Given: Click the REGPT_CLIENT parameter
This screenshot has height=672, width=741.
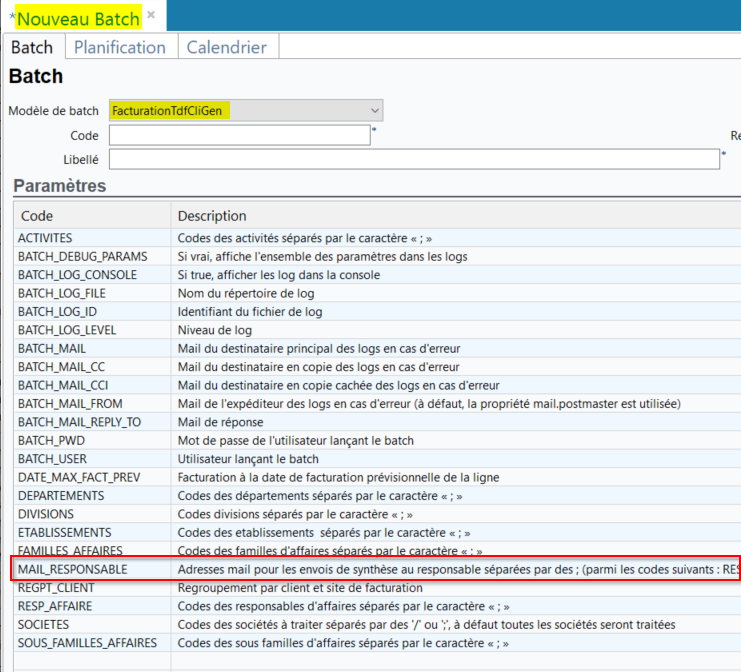Looking at the screenshot, I should pos(56,588).
